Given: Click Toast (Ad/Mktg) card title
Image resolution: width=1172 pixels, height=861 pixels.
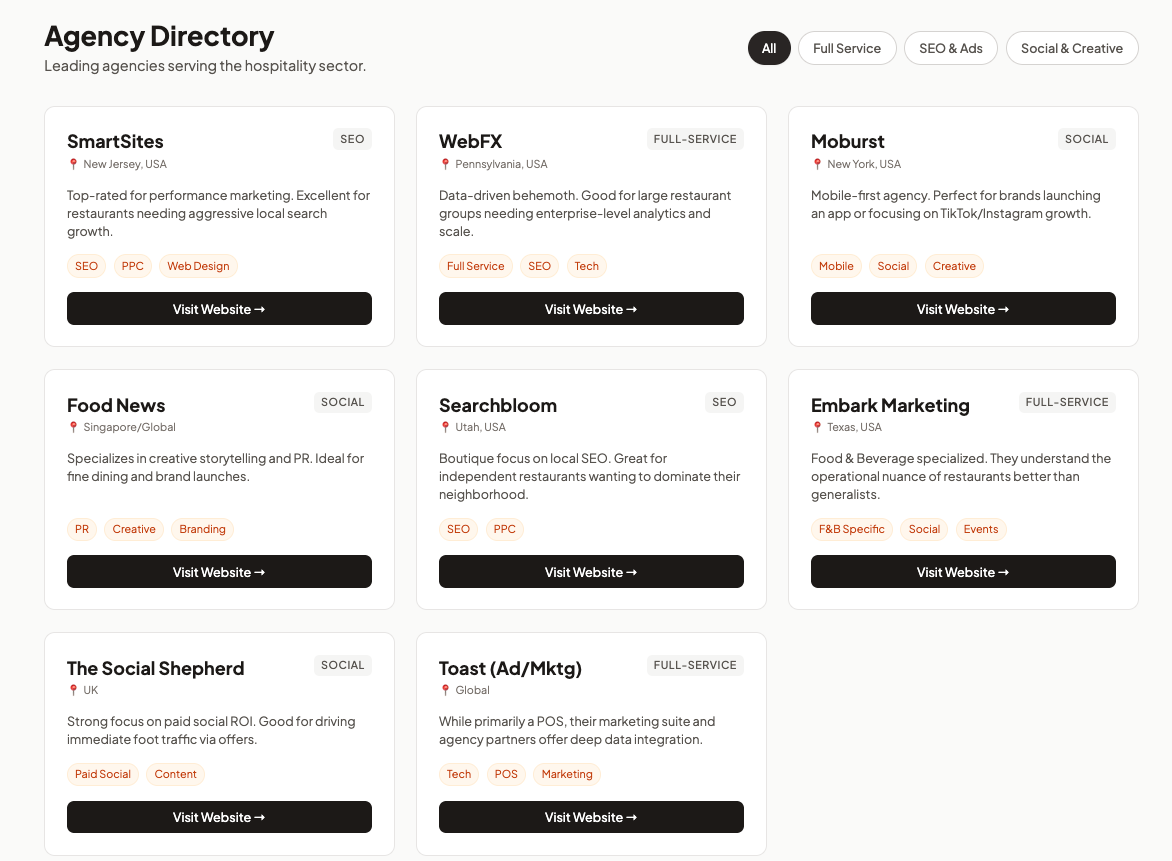Looking at the screenshot, I should click(x=511, y=668).
